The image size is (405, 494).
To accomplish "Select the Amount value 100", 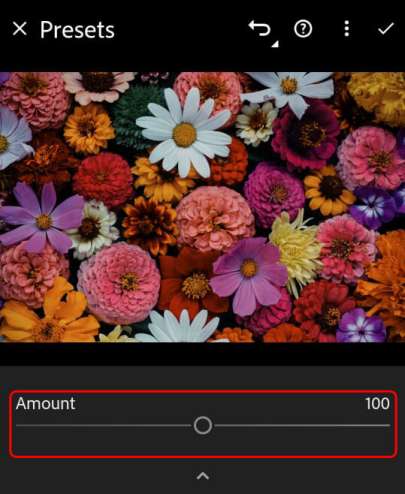I will (377, 403).
